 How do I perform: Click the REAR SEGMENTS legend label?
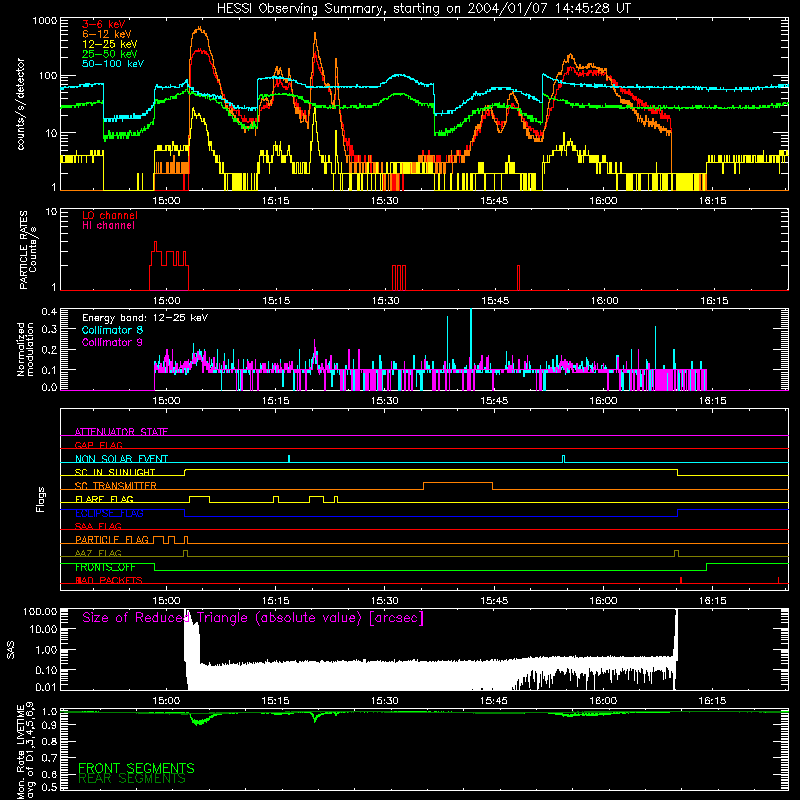(x=132, y=779)
